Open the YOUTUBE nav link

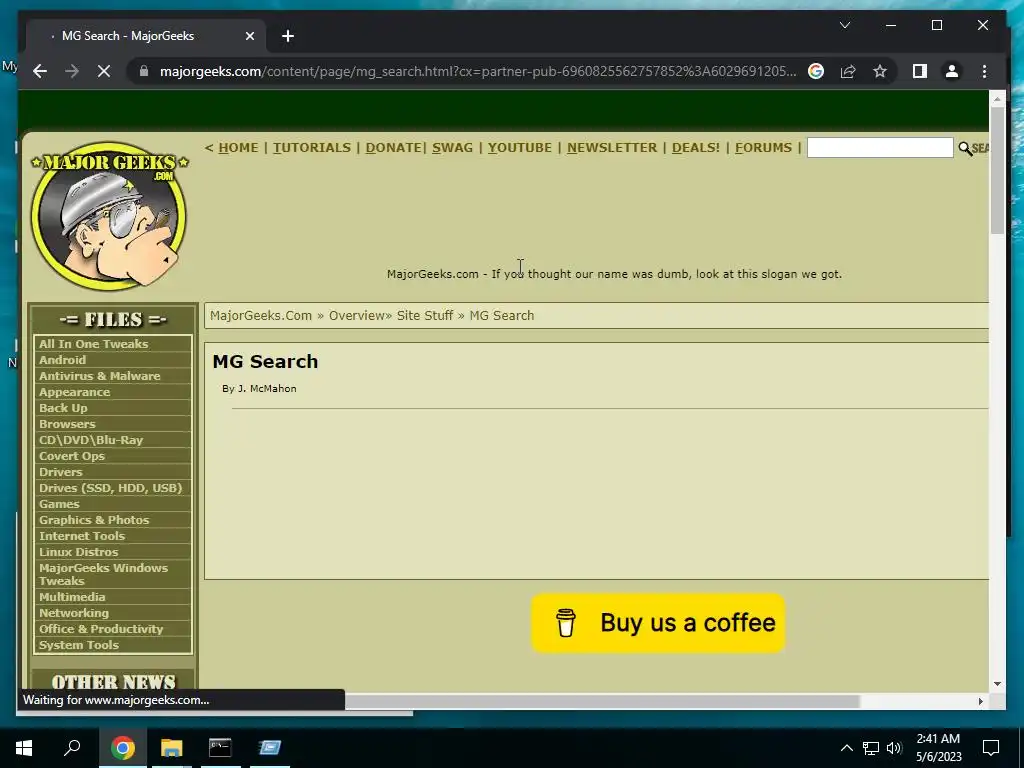coord(519,148)
